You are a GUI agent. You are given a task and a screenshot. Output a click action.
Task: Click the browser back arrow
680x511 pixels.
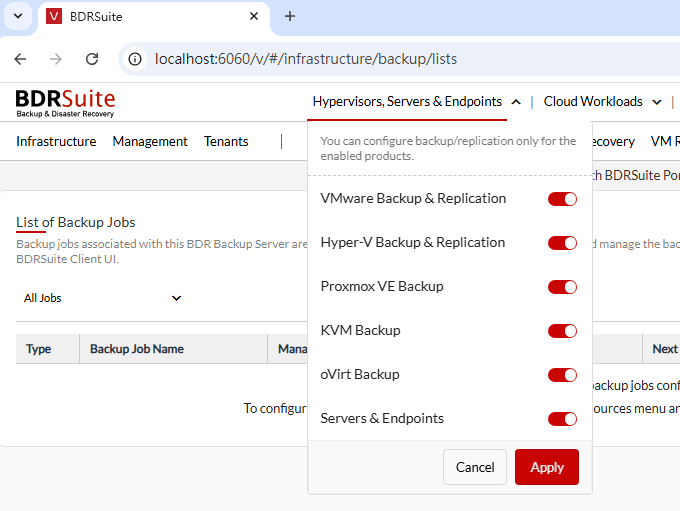[x=20, y=59]
